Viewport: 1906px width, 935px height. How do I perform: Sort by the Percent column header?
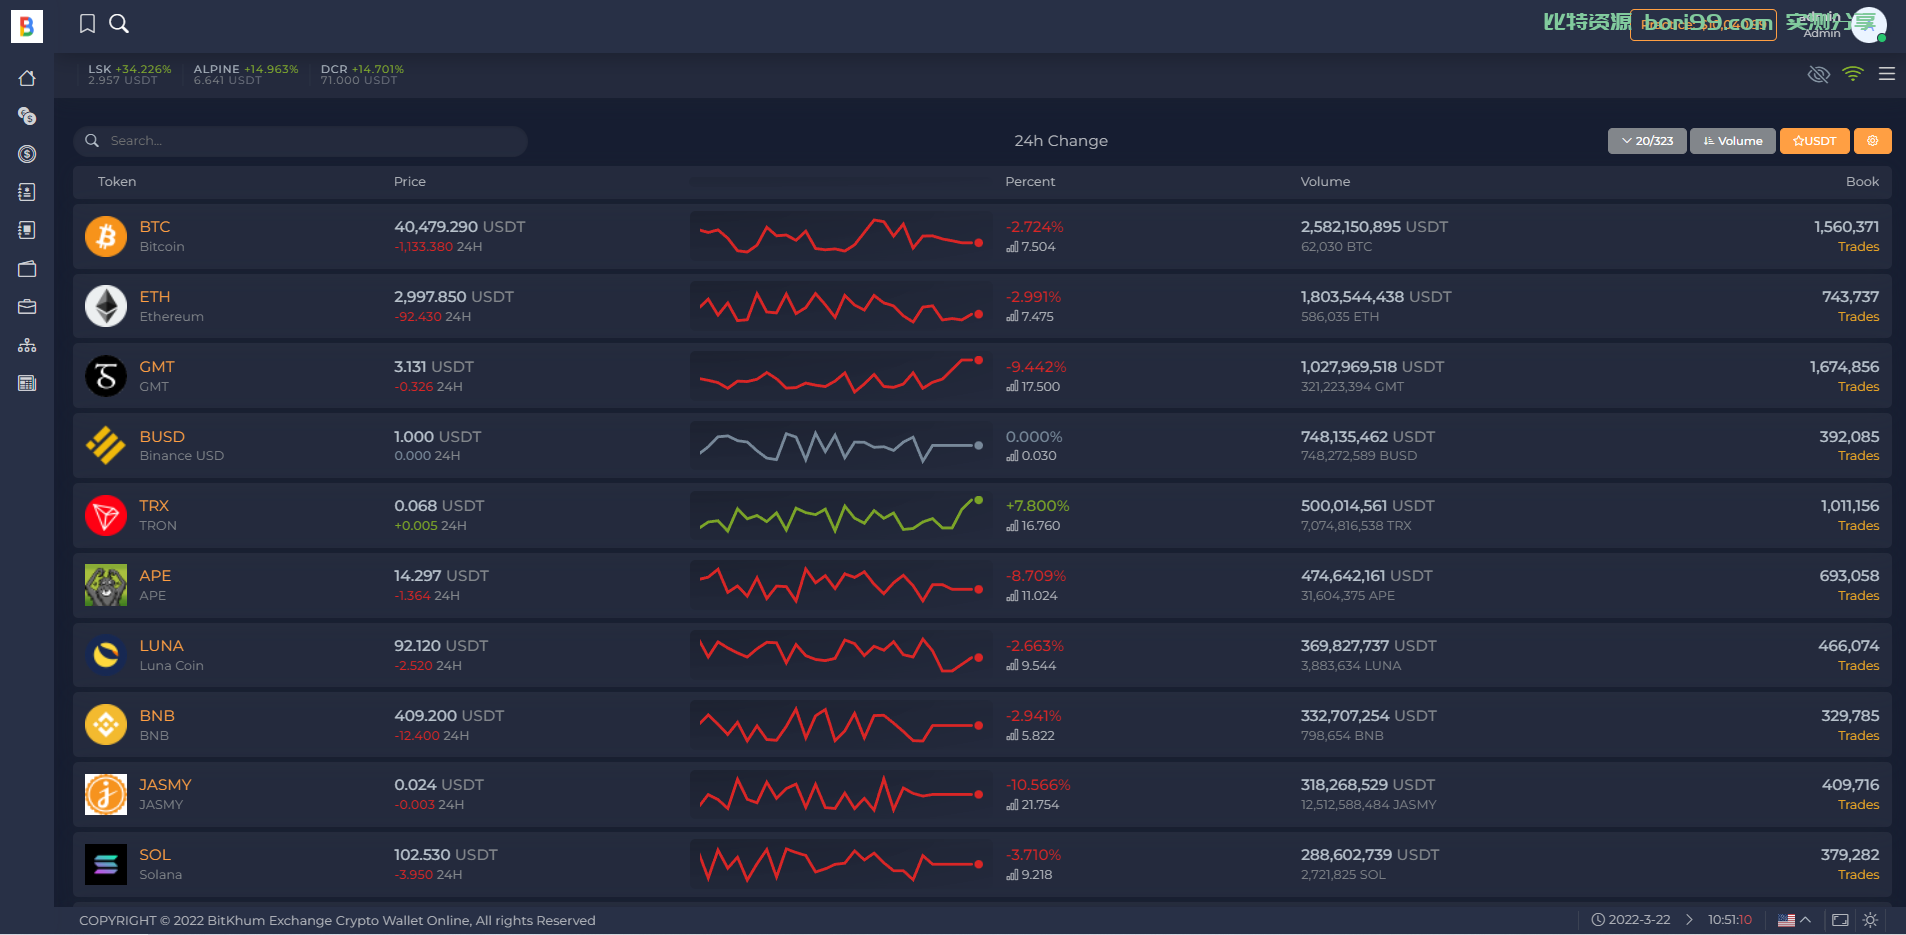(x=1030, y=181)
